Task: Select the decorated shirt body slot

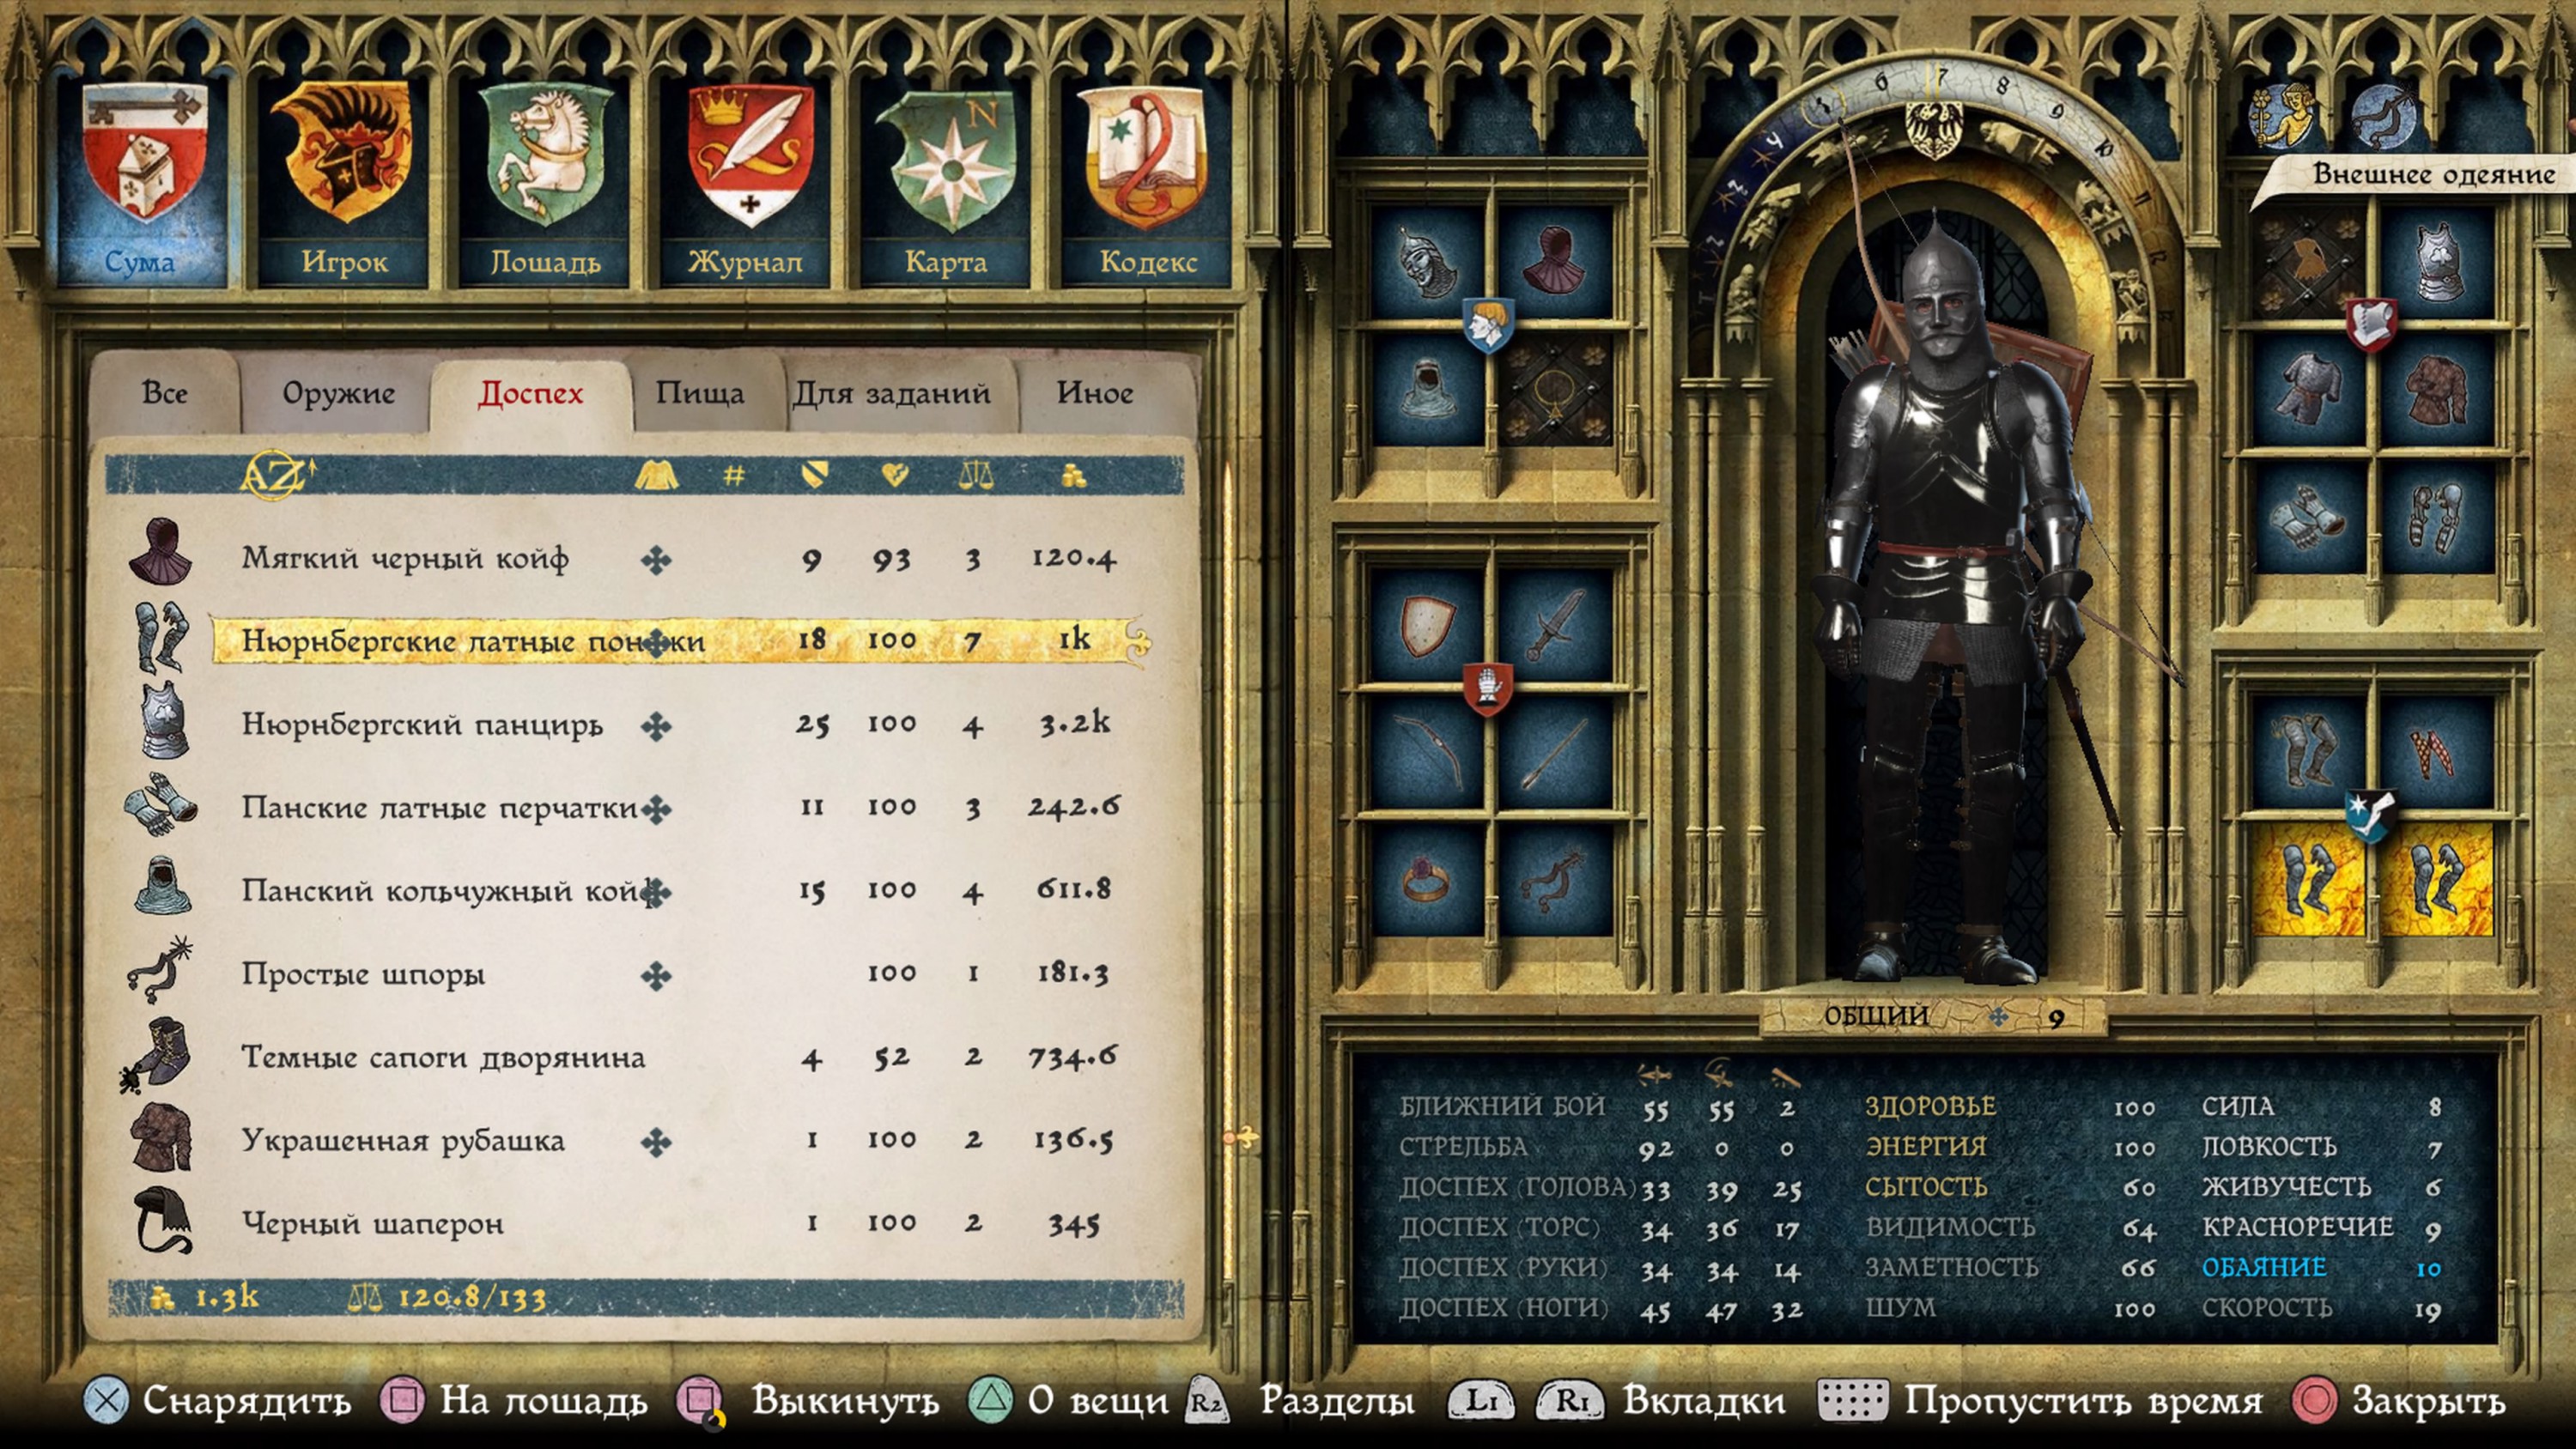Action: (2438, 389)
